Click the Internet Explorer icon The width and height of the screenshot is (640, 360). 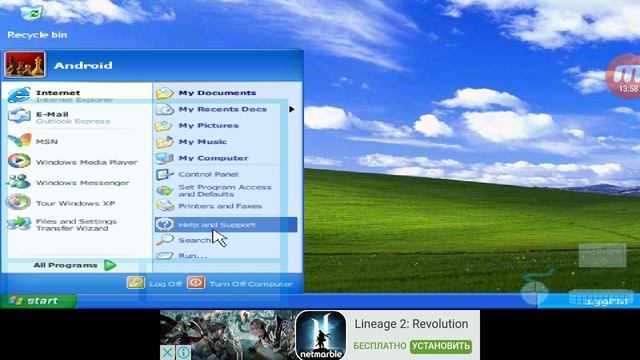pyautogui.click(x=19, y=95)
